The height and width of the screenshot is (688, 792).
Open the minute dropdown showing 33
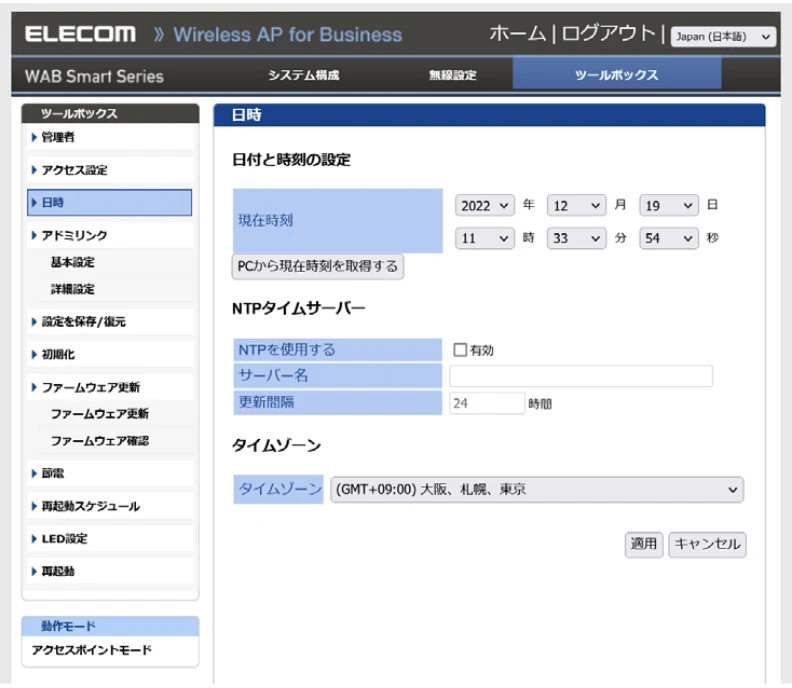pos(577,238)
